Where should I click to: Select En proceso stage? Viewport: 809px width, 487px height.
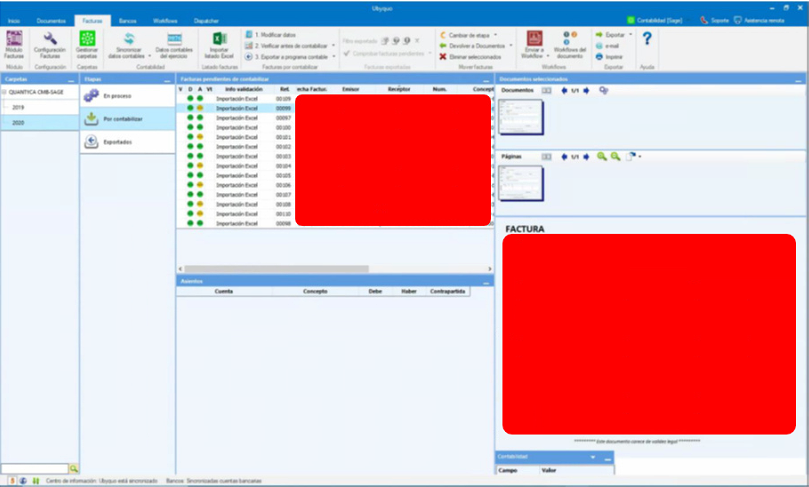(x=127, y=96)
